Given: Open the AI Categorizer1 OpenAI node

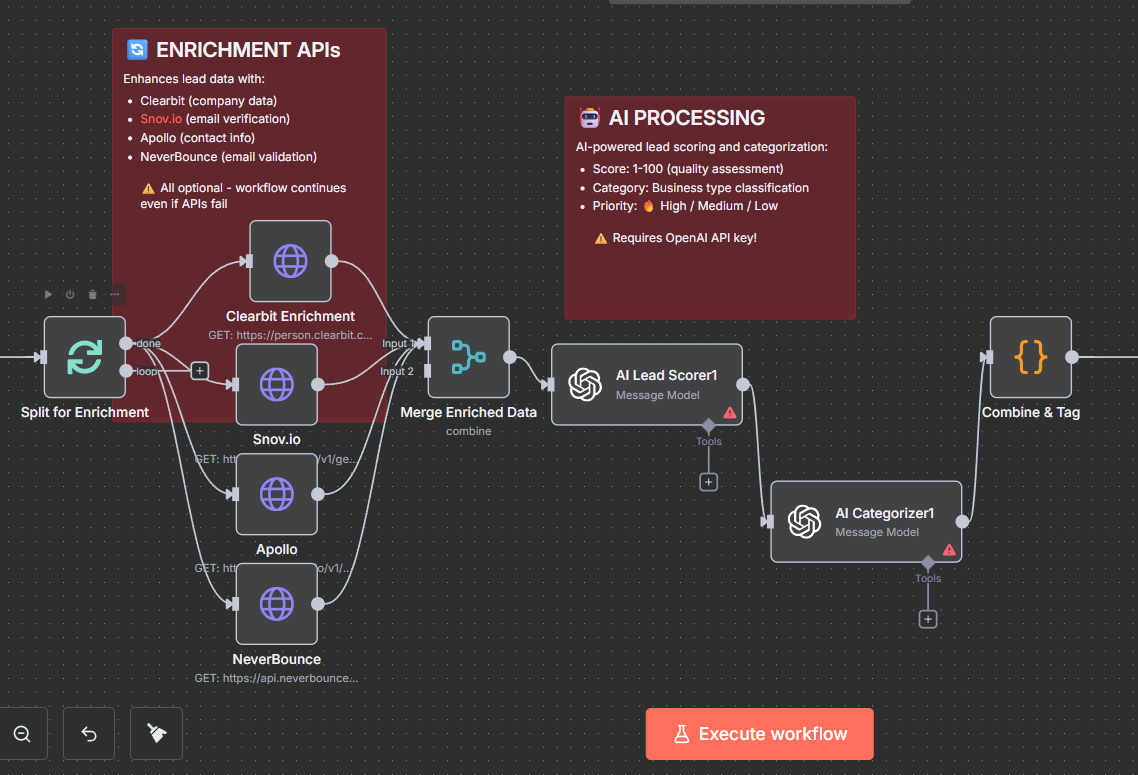Looking at the screenshot, I should [x=866, y=522].
